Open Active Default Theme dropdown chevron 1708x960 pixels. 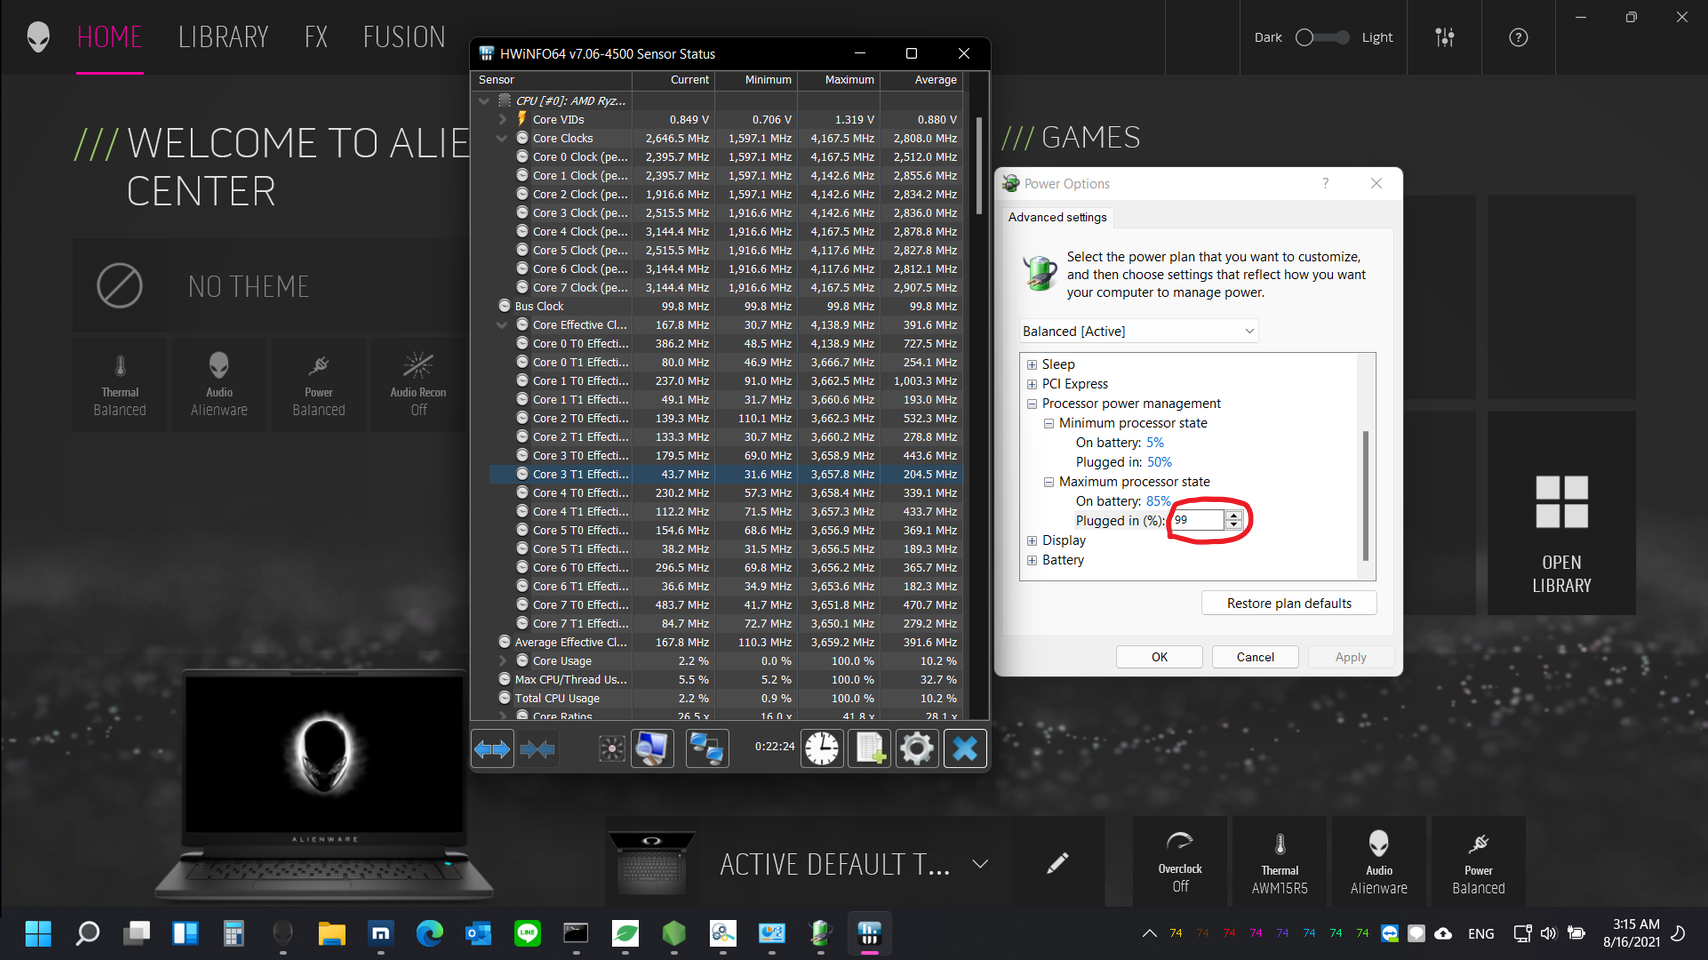pyautogui.click(x=980, y=864)
